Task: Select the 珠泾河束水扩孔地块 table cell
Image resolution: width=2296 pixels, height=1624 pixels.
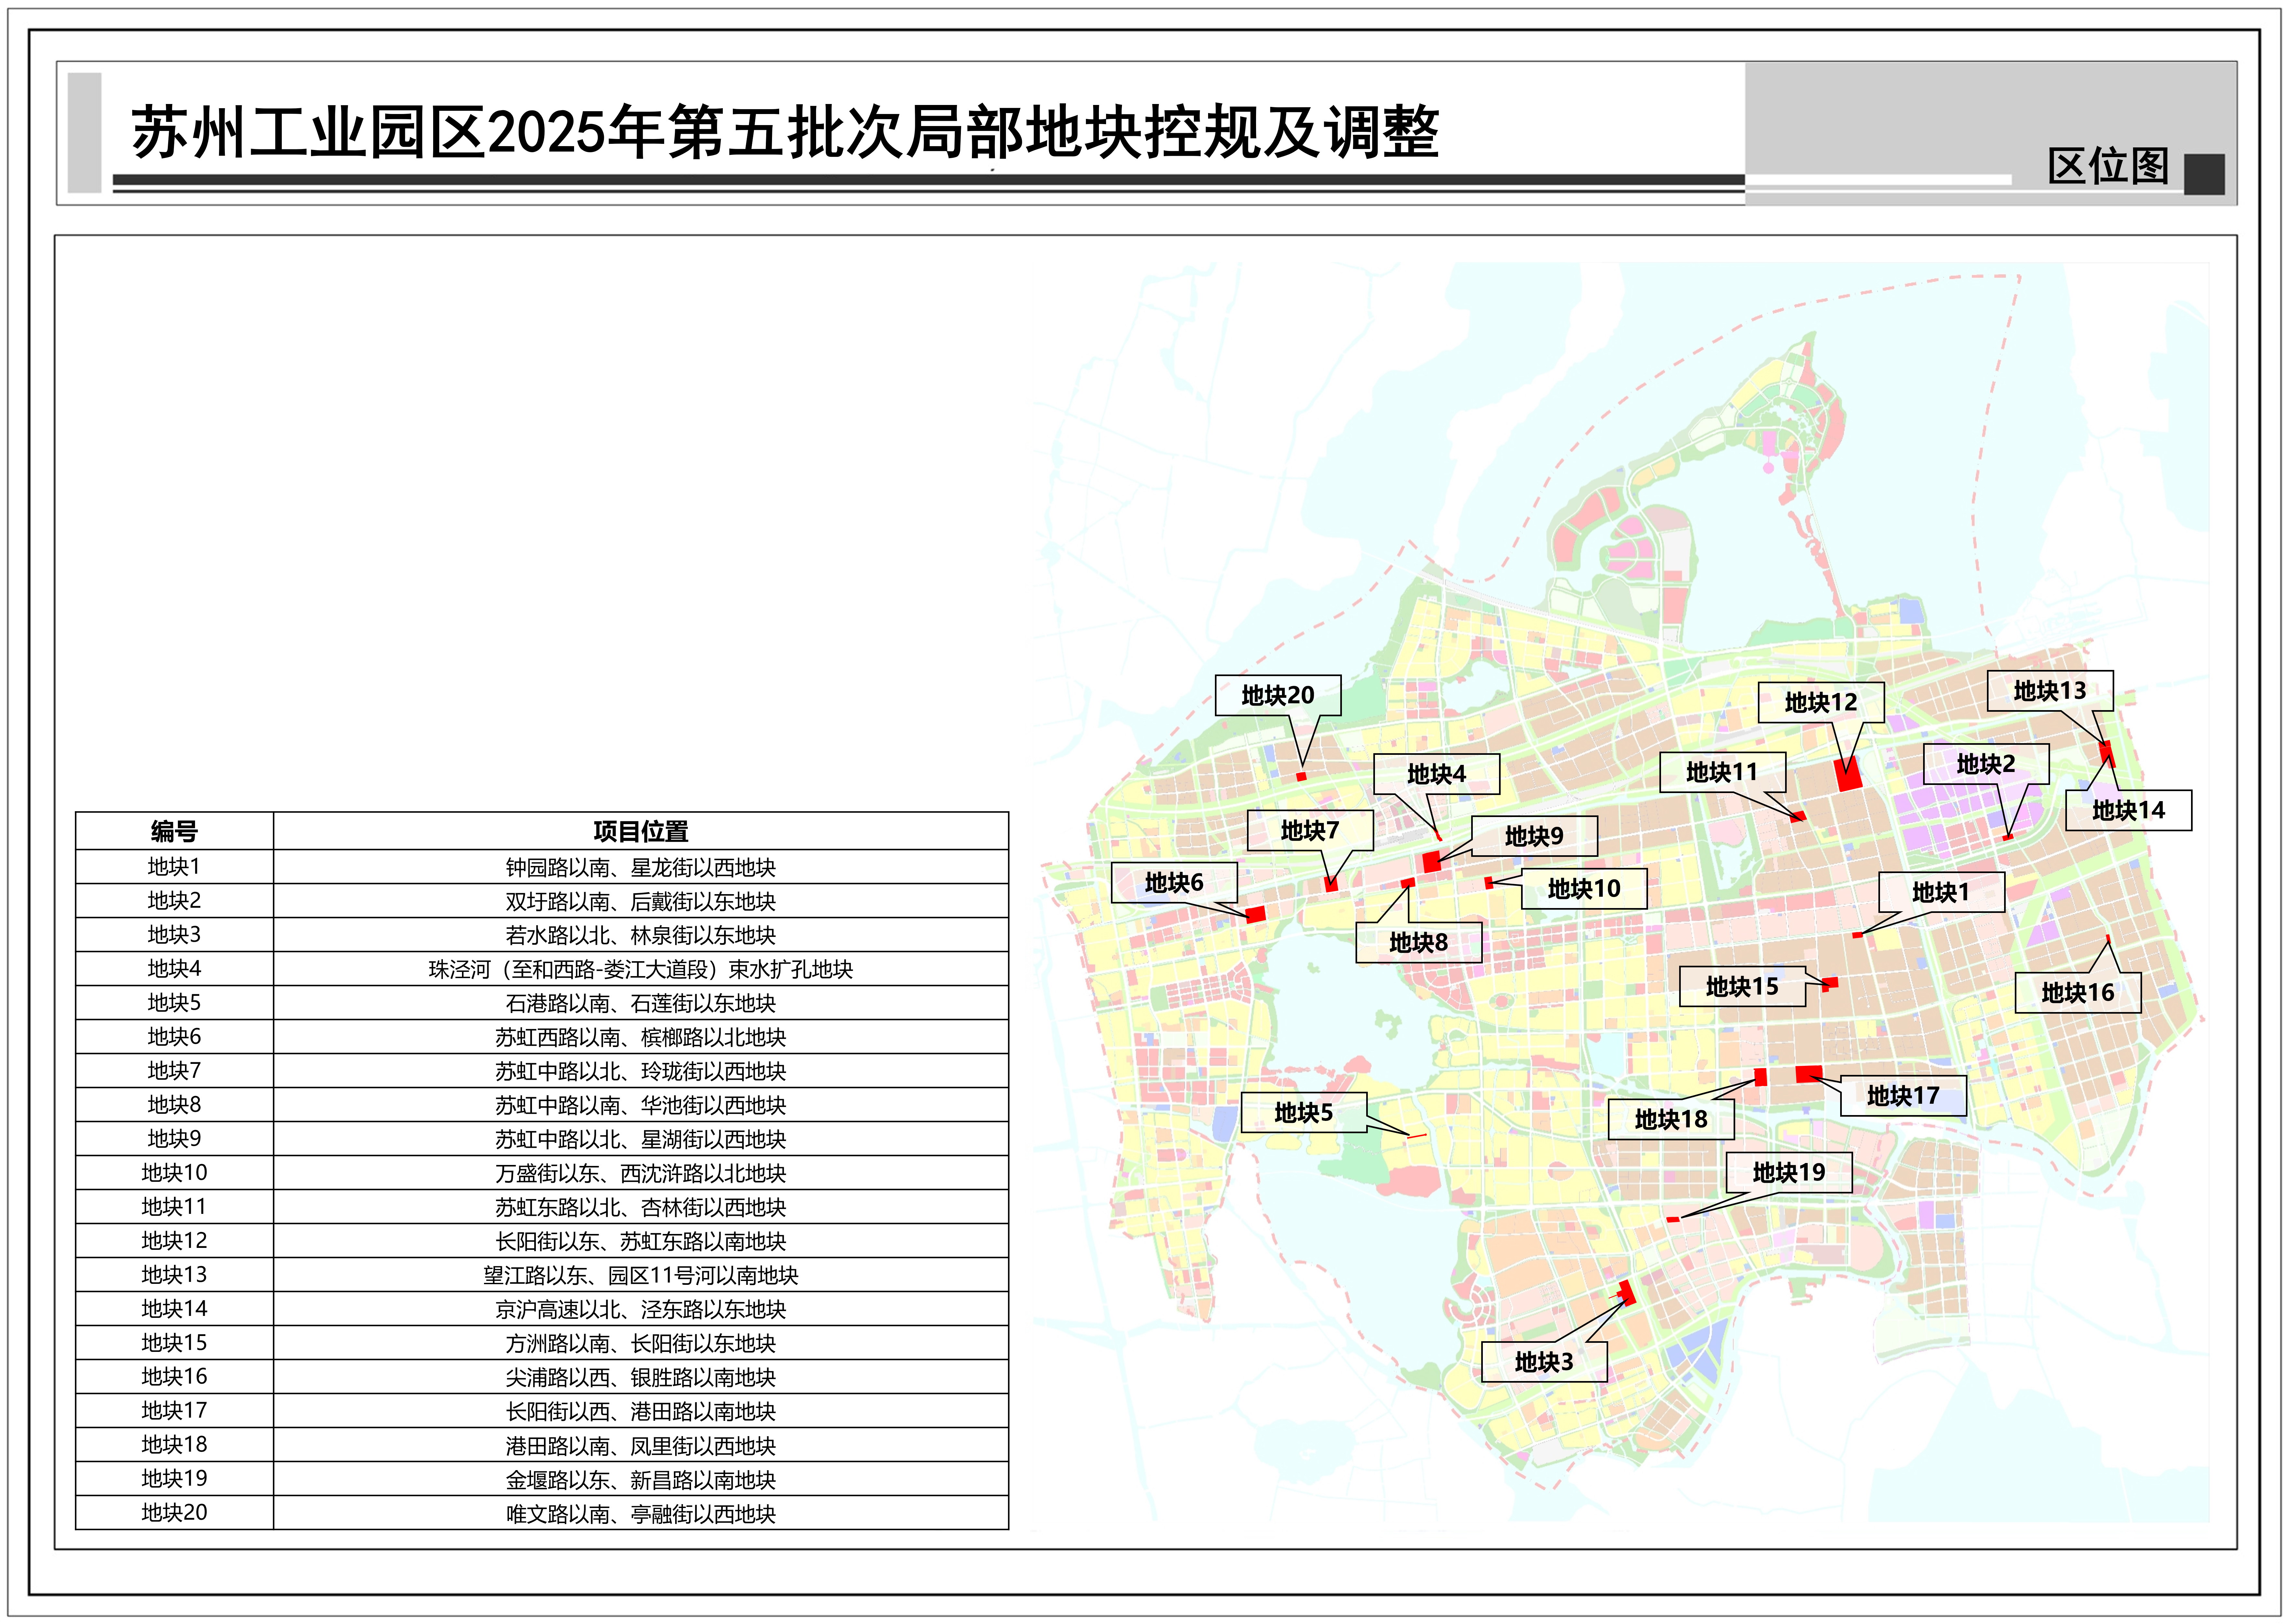Action: (x=640, y=969)
